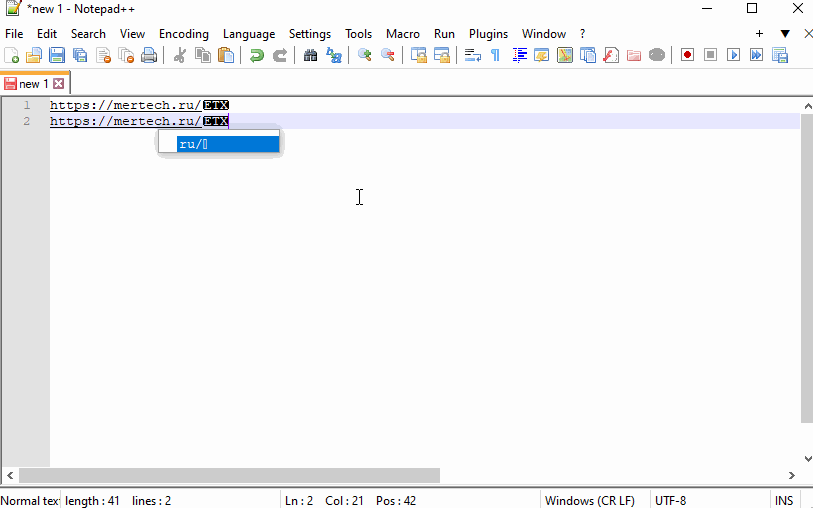813x508 pixels.
Task: Open the Plugins menu
Action: [x=488, y=33]
